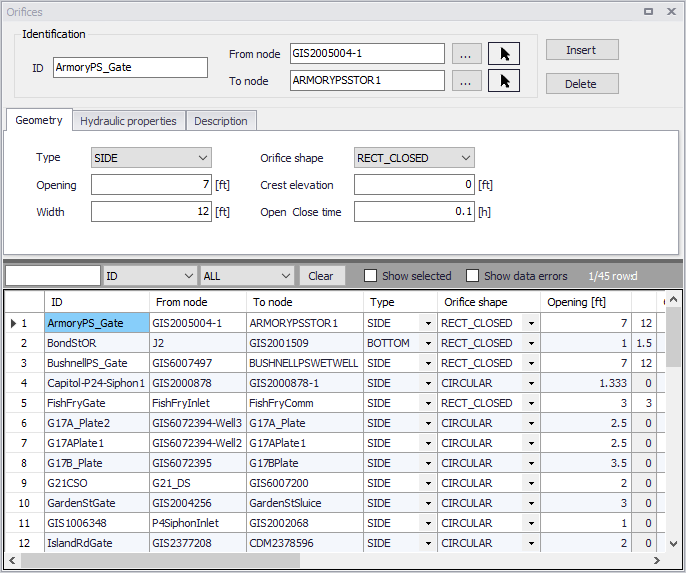This screenshot has width=686, height=573.
Task: Click the To node input field
Action: 367,80
